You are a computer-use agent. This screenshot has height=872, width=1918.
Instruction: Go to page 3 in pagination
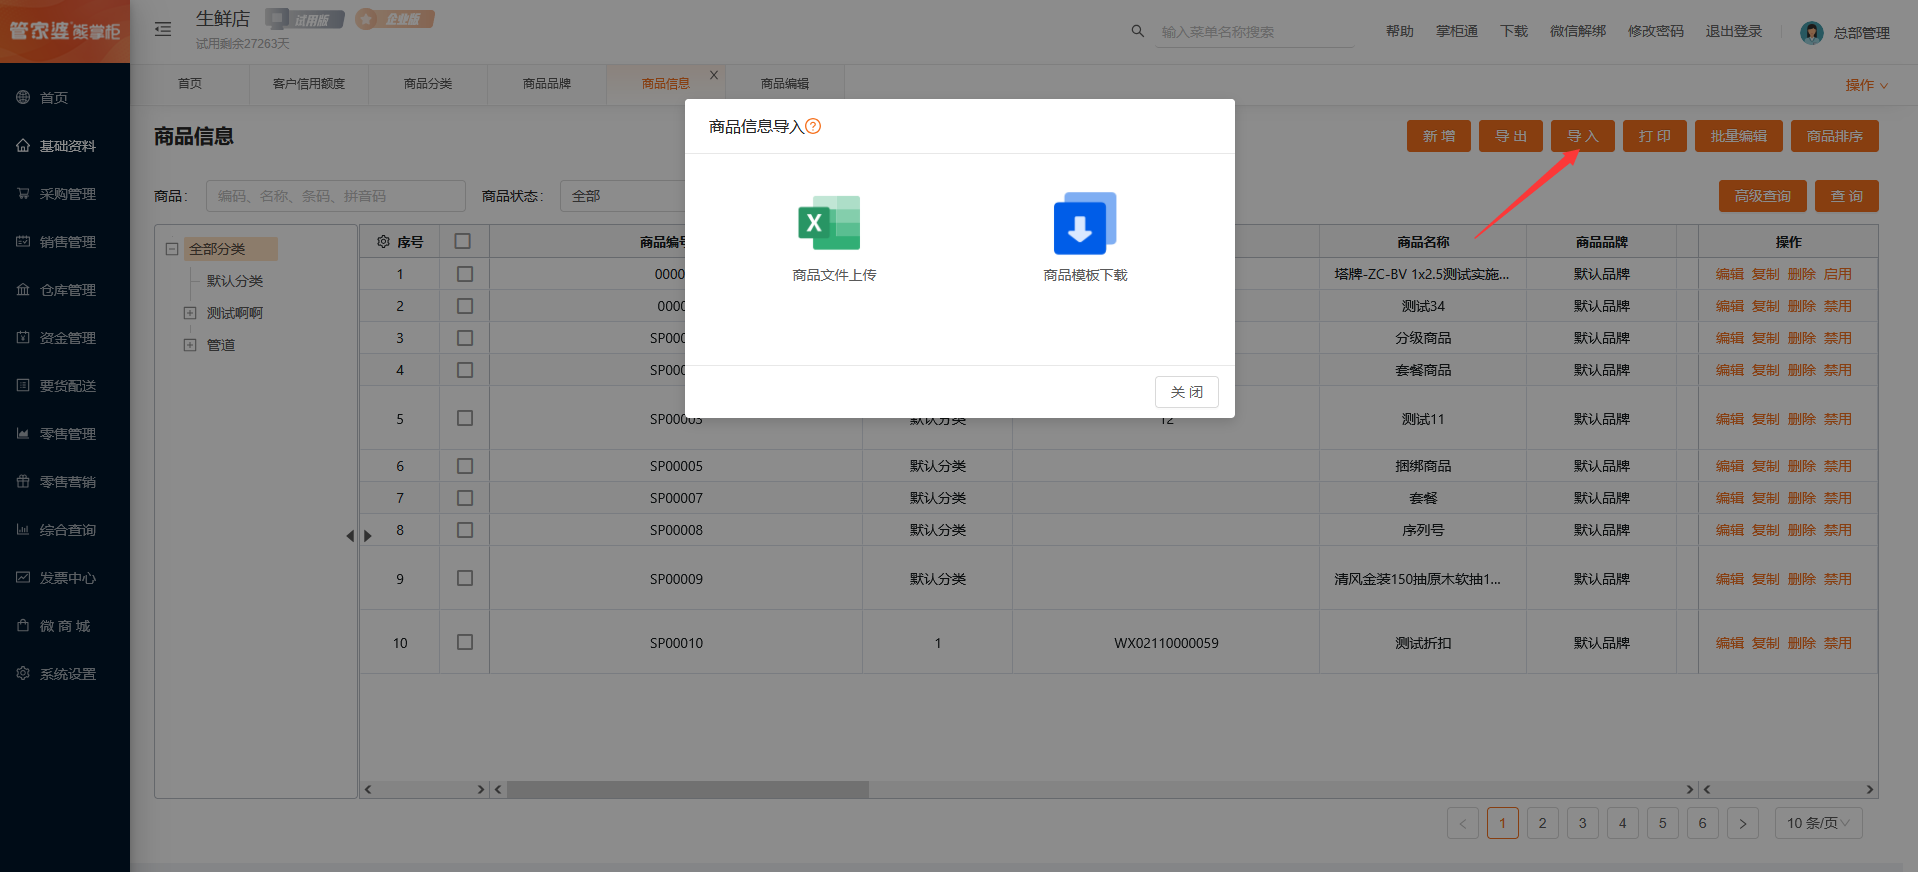(1583, 823)
